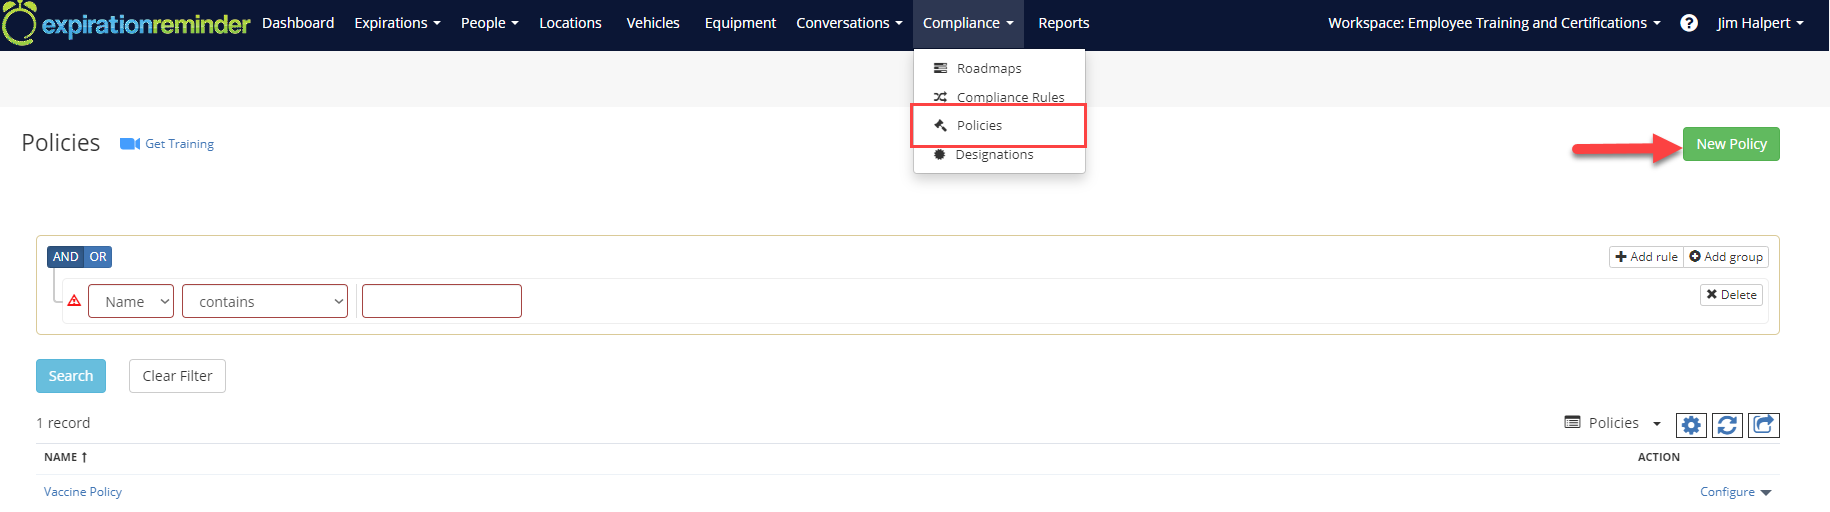
Task: Open the Locations page
Action: click(570, 23)
